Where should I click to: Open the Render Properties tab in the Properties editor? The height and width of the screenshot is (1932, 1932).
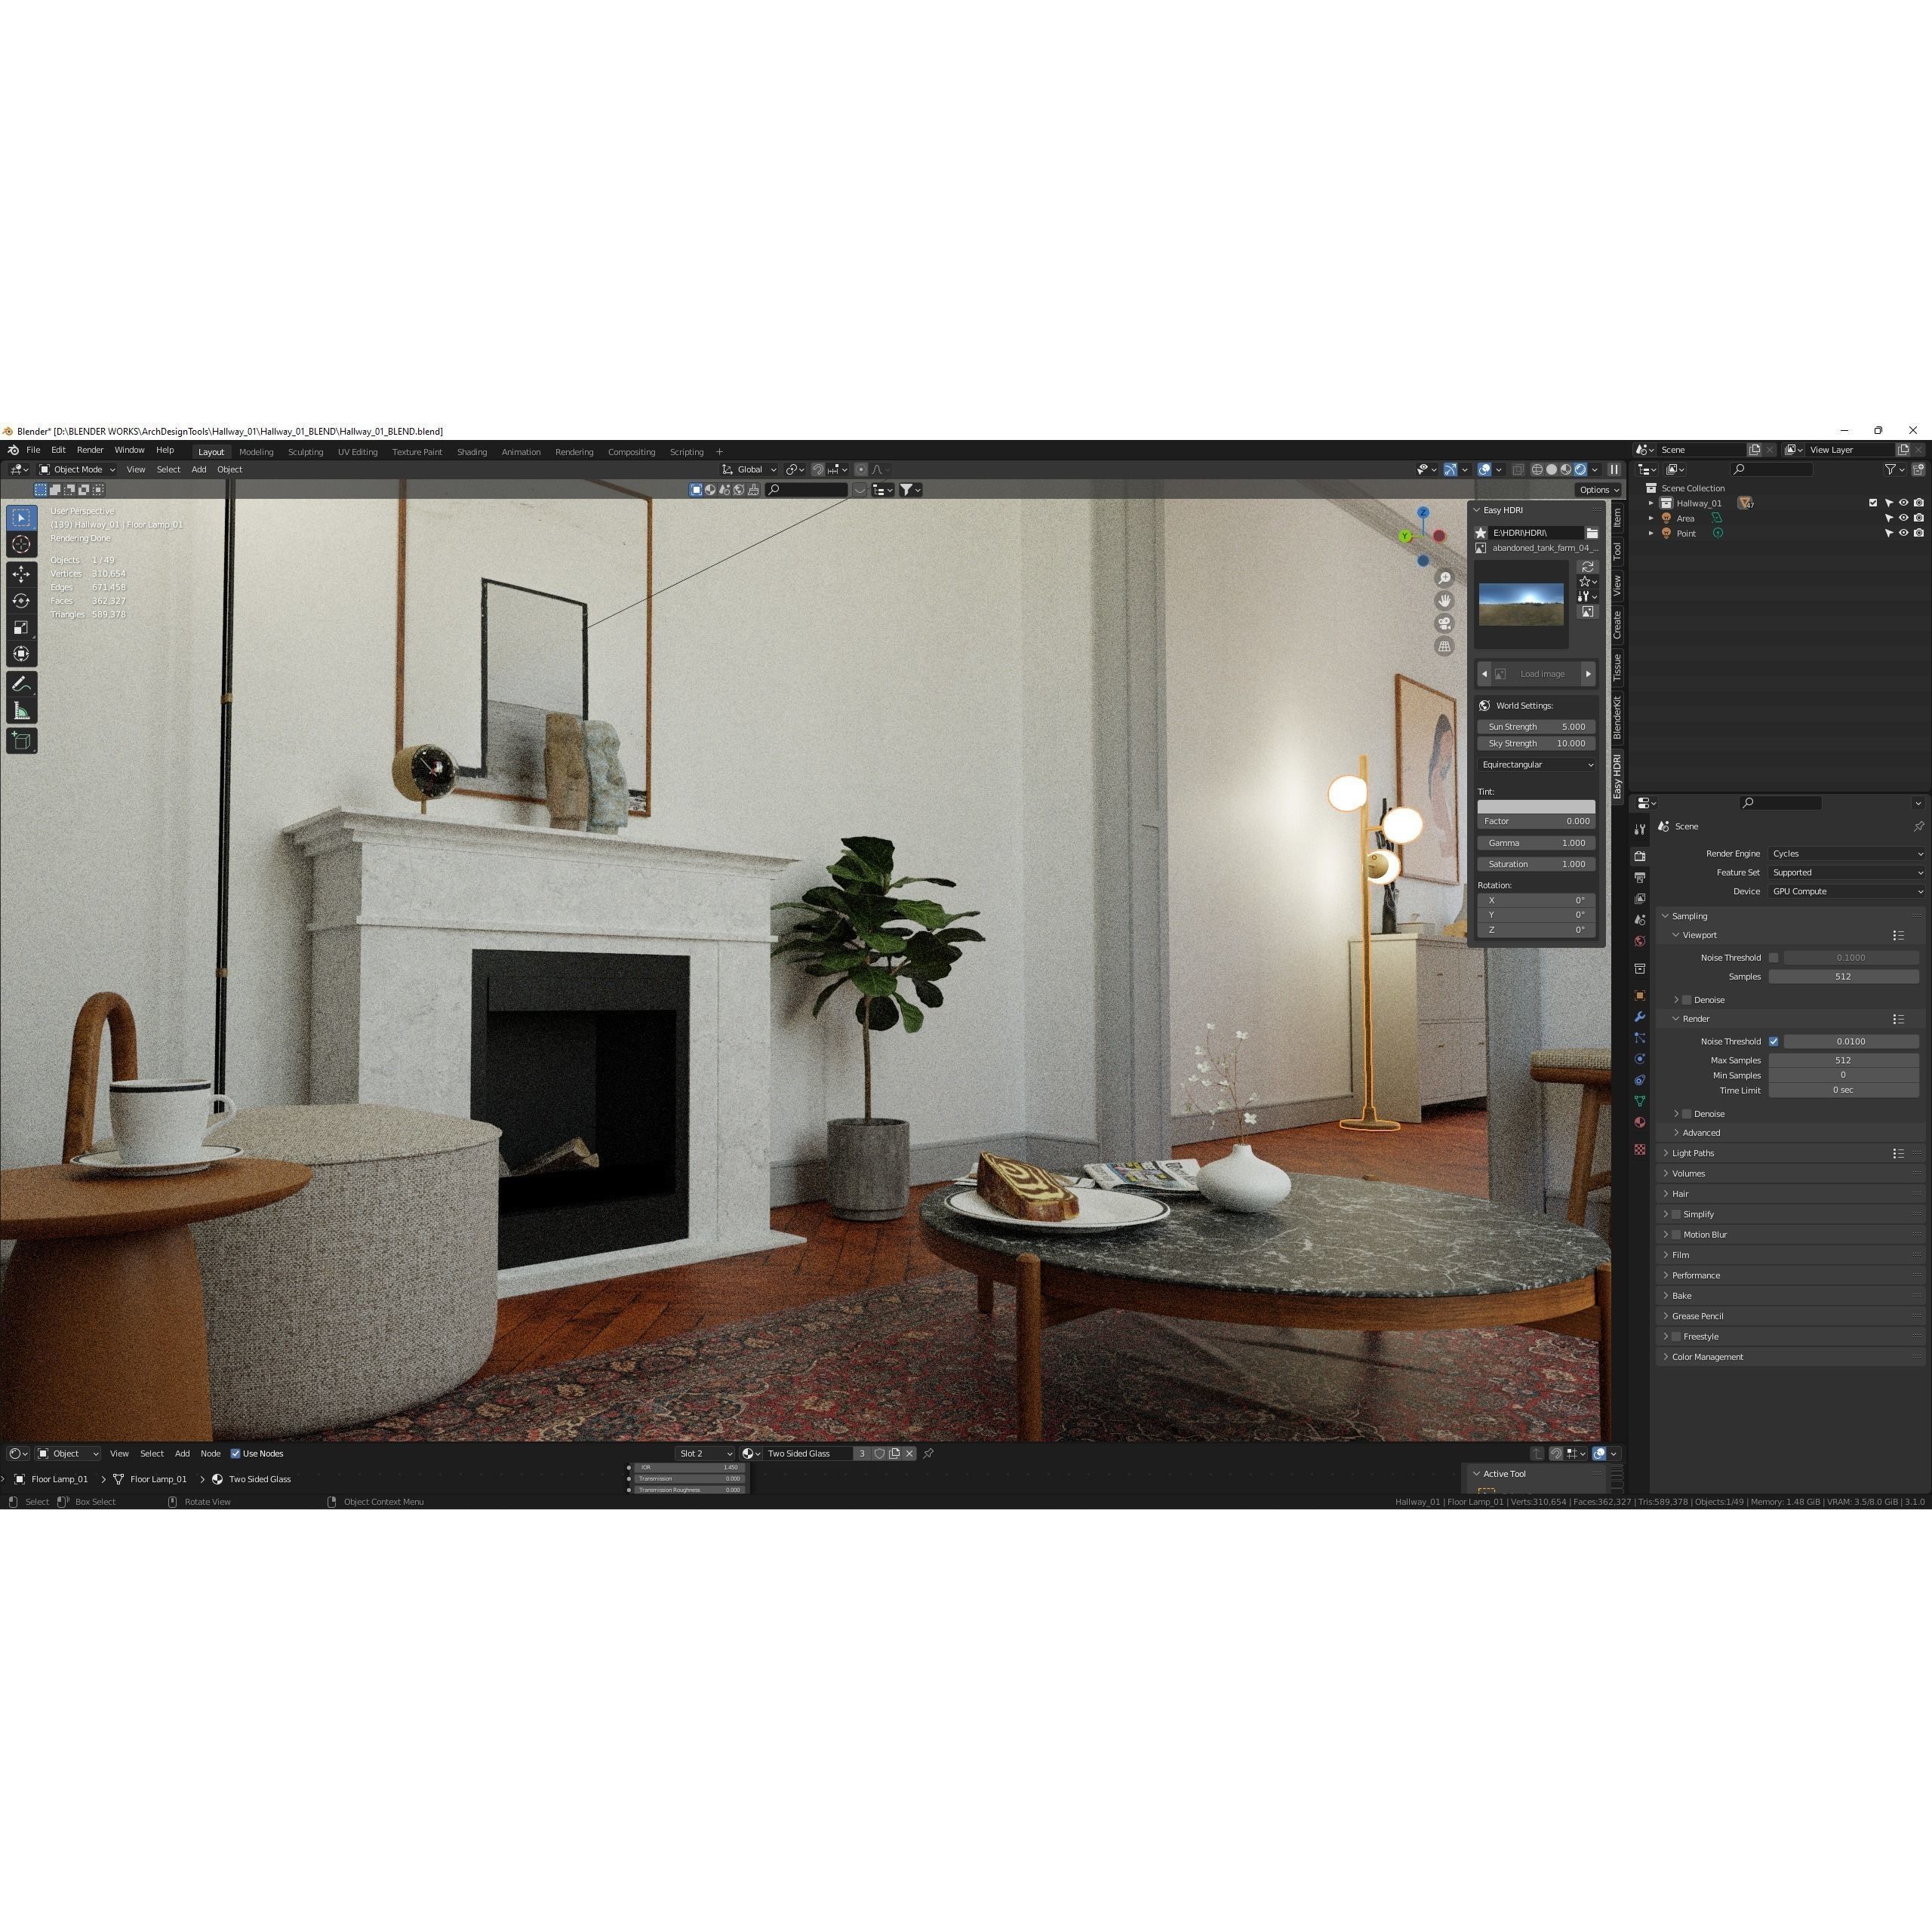coord(1640,856)
